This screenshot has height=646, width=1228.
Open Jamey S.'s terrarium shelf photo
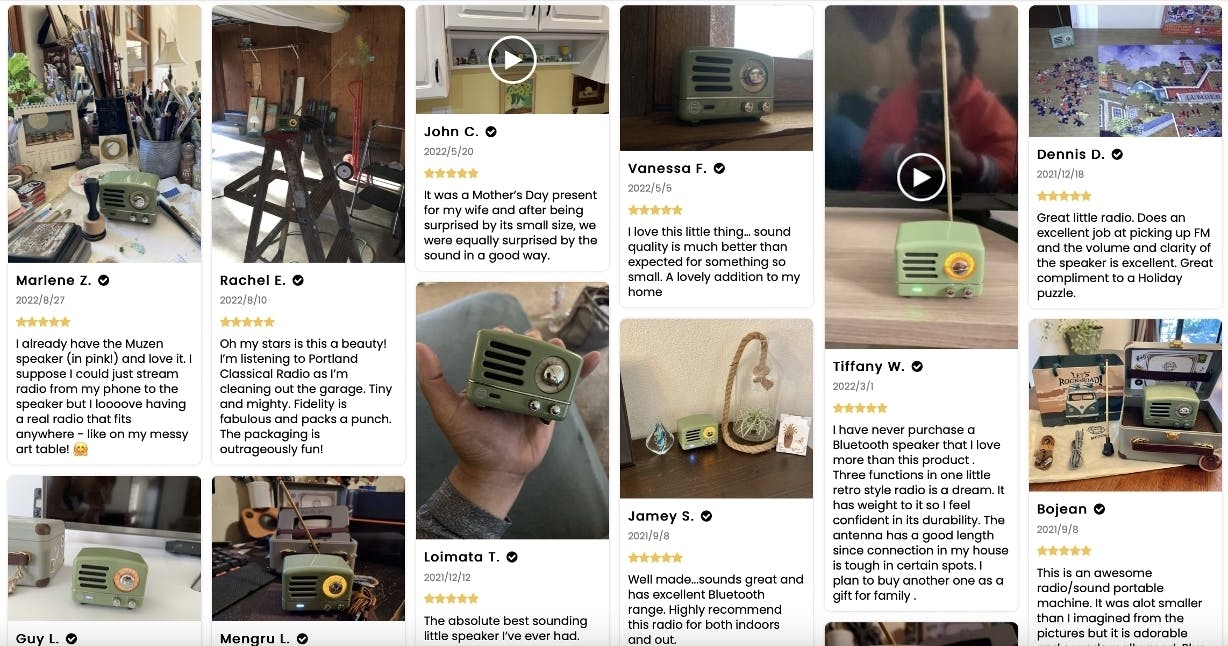click(716, 409)
